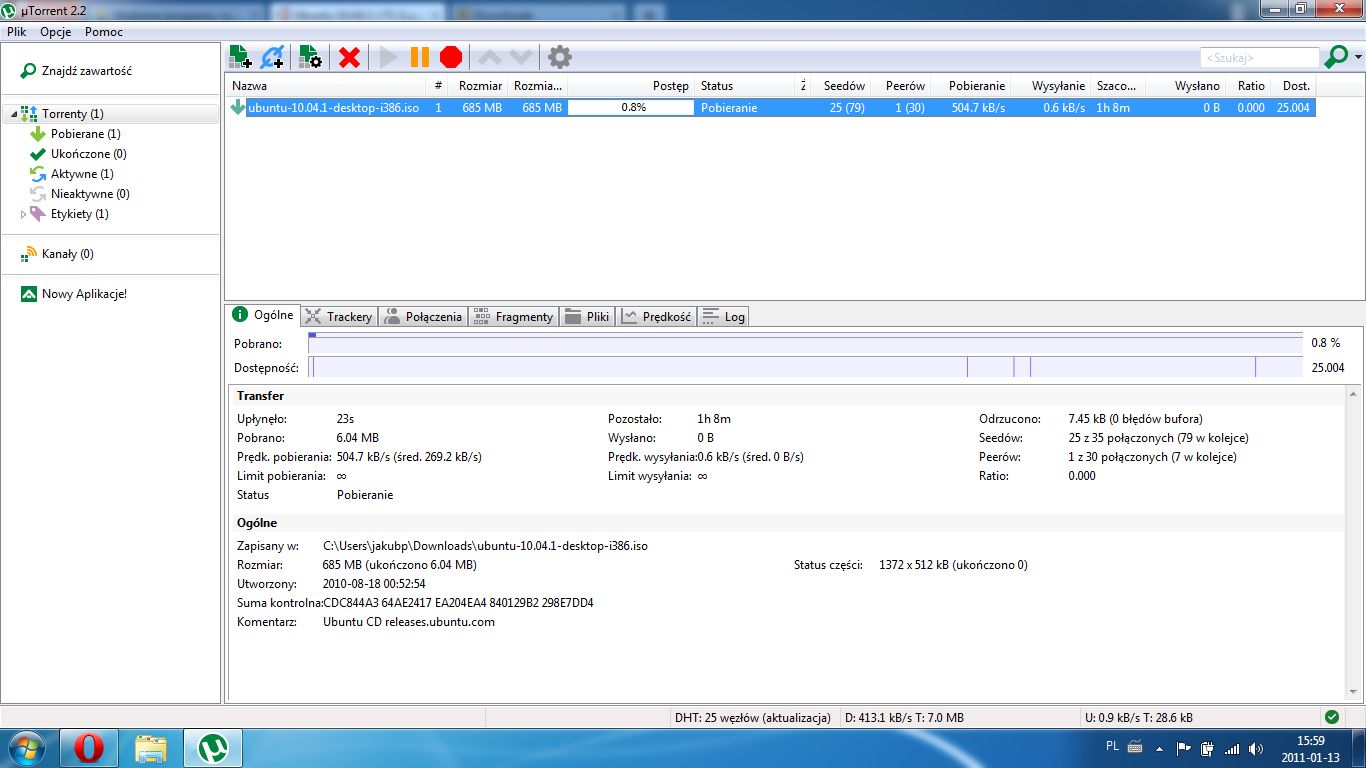Screen dimensions: 1366x768
Task: Click the Create New Torrent icon
Action: point(310,57)
